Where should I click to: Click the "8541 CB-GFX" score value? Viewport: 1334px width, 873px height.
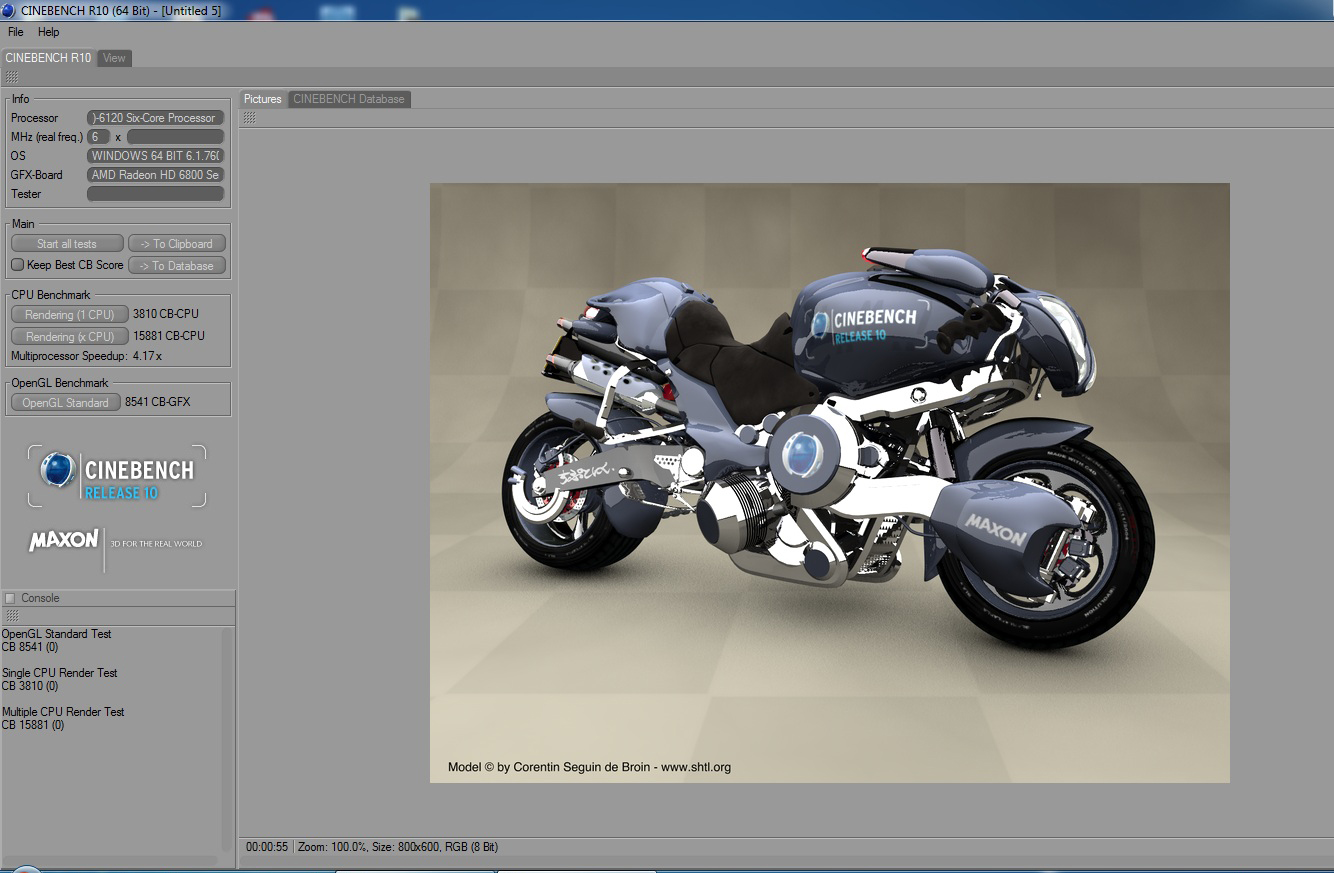coord(158,402)
